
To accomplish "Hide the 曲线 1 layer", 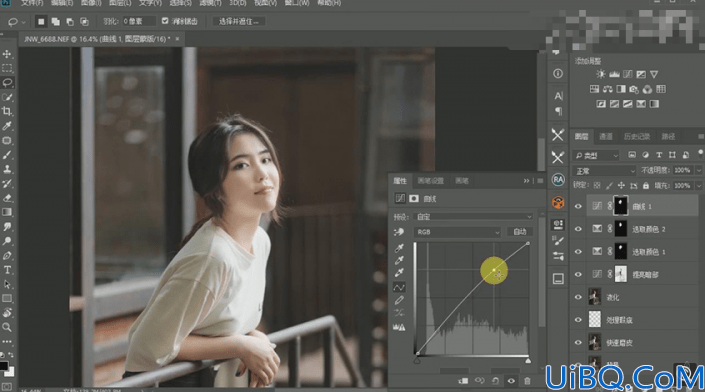I will pos(579,206).
